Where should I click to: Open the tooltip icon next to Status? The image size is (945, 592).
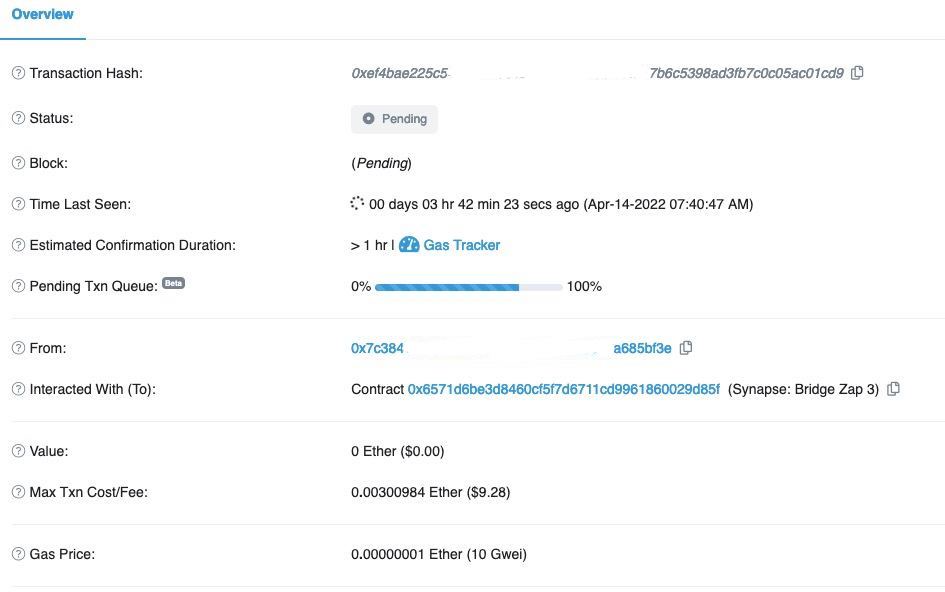click(17, 118)
